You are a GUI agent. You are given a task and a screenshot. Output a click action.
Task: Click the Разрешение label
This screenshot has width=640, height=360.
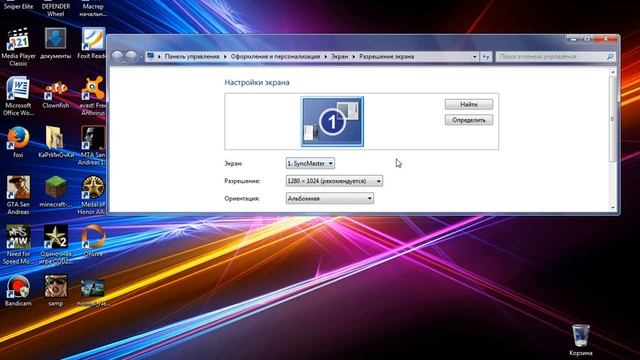242,181
